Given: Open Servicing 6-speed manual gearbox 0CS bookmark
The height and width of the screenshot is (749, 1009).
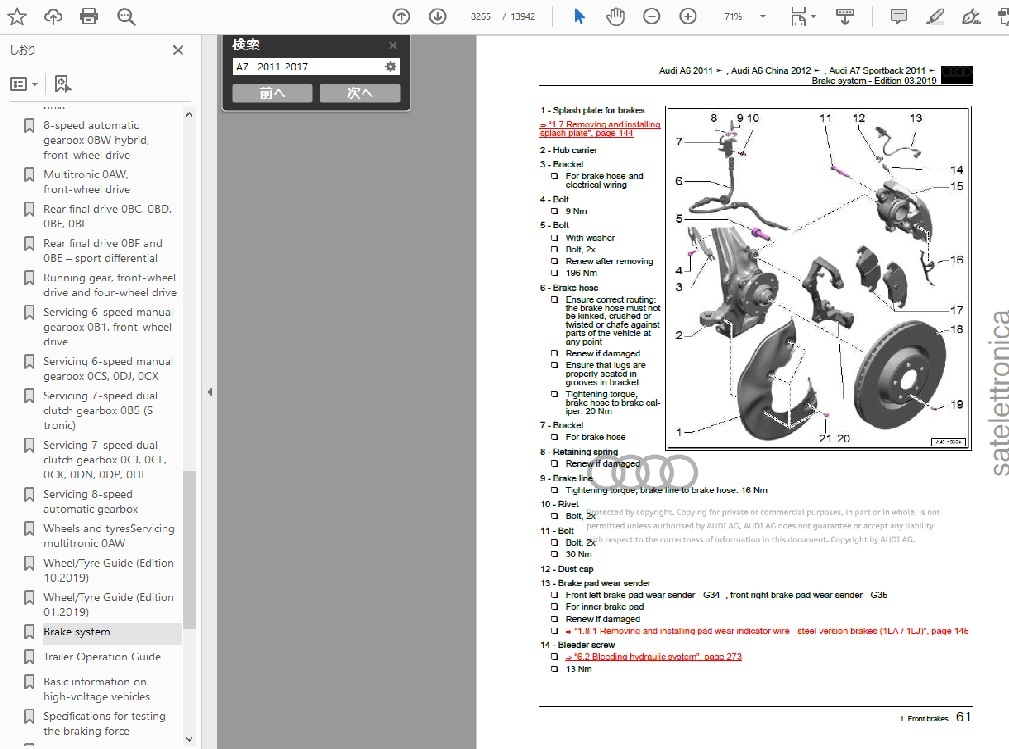Looking at the screenshot, I should (107, 369).
